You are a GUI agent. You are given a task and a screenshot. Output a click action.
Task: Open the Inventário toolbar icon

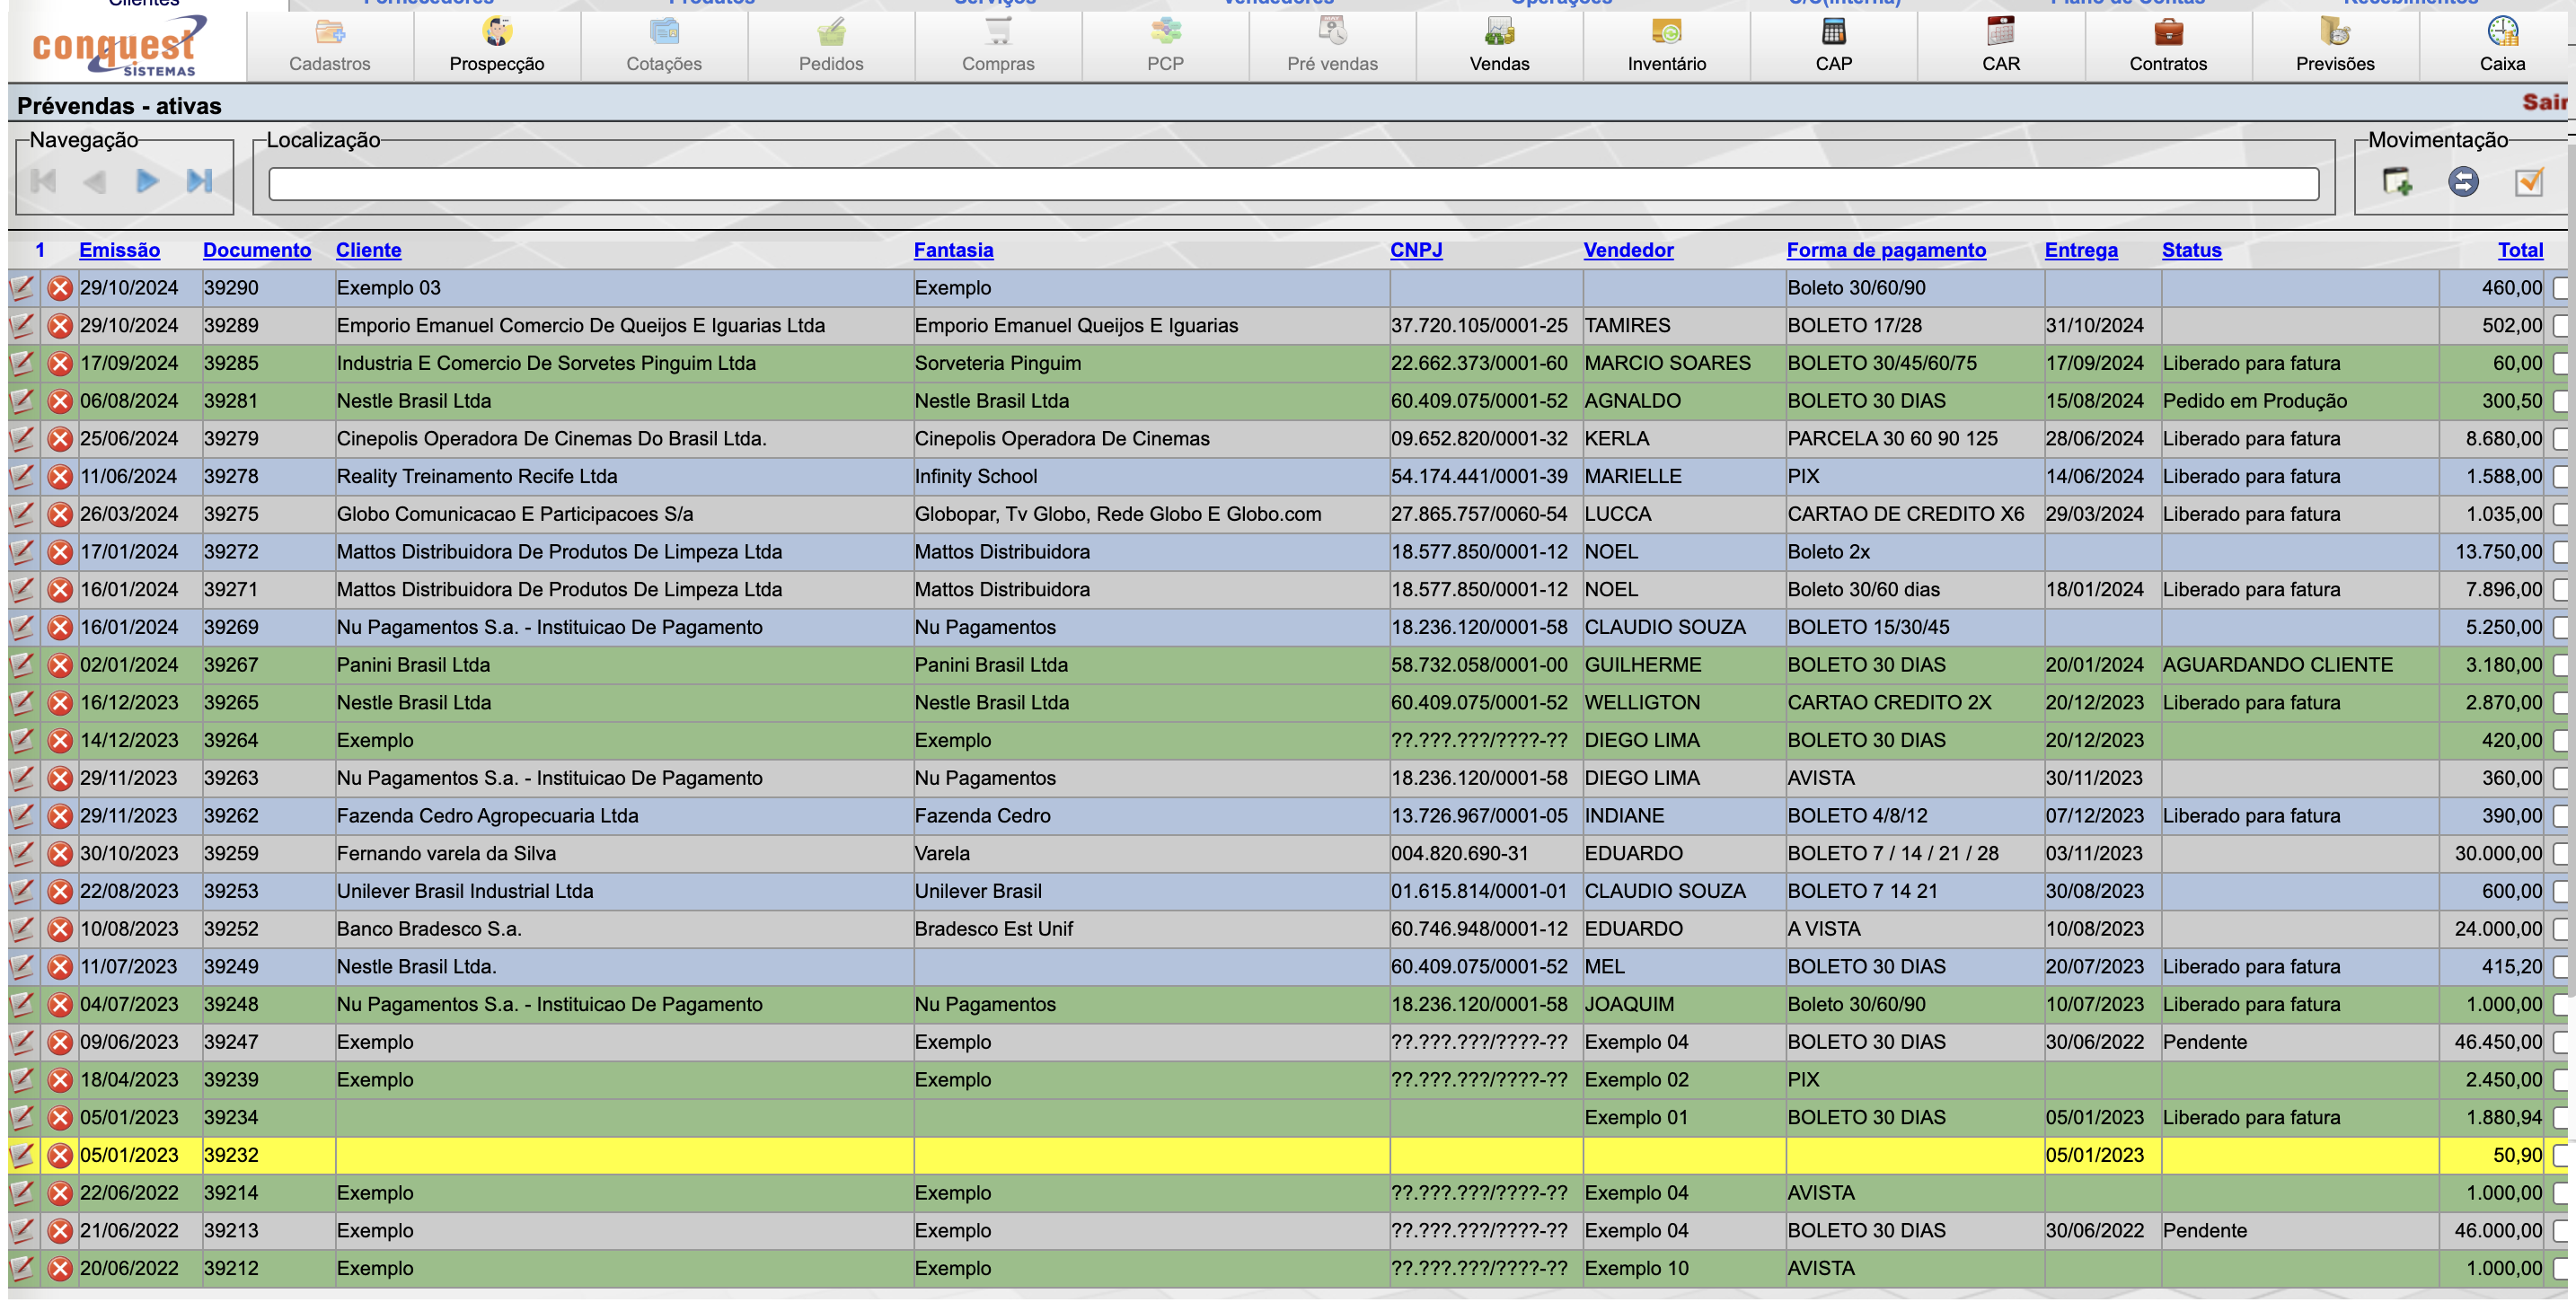tap(1666, 33)
